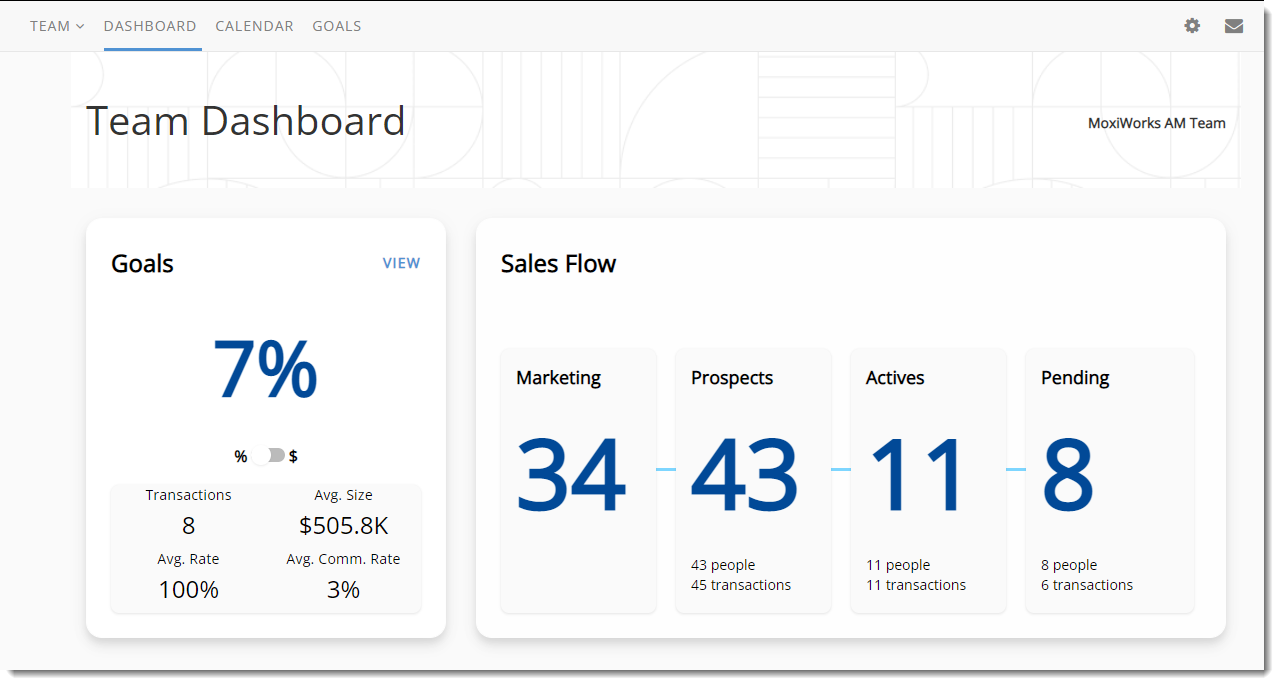
Task: Switch to the Calendar tab
Action: point(254,26)
